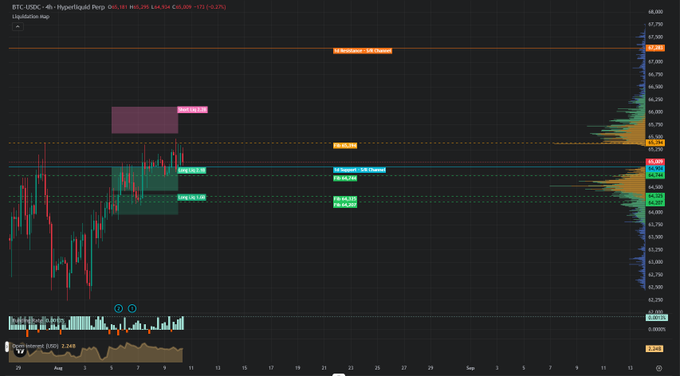This screenshot has width=680, height=376.
Task: Click the 1d Support S/R Channel label
Action: [x=360, y=170]
